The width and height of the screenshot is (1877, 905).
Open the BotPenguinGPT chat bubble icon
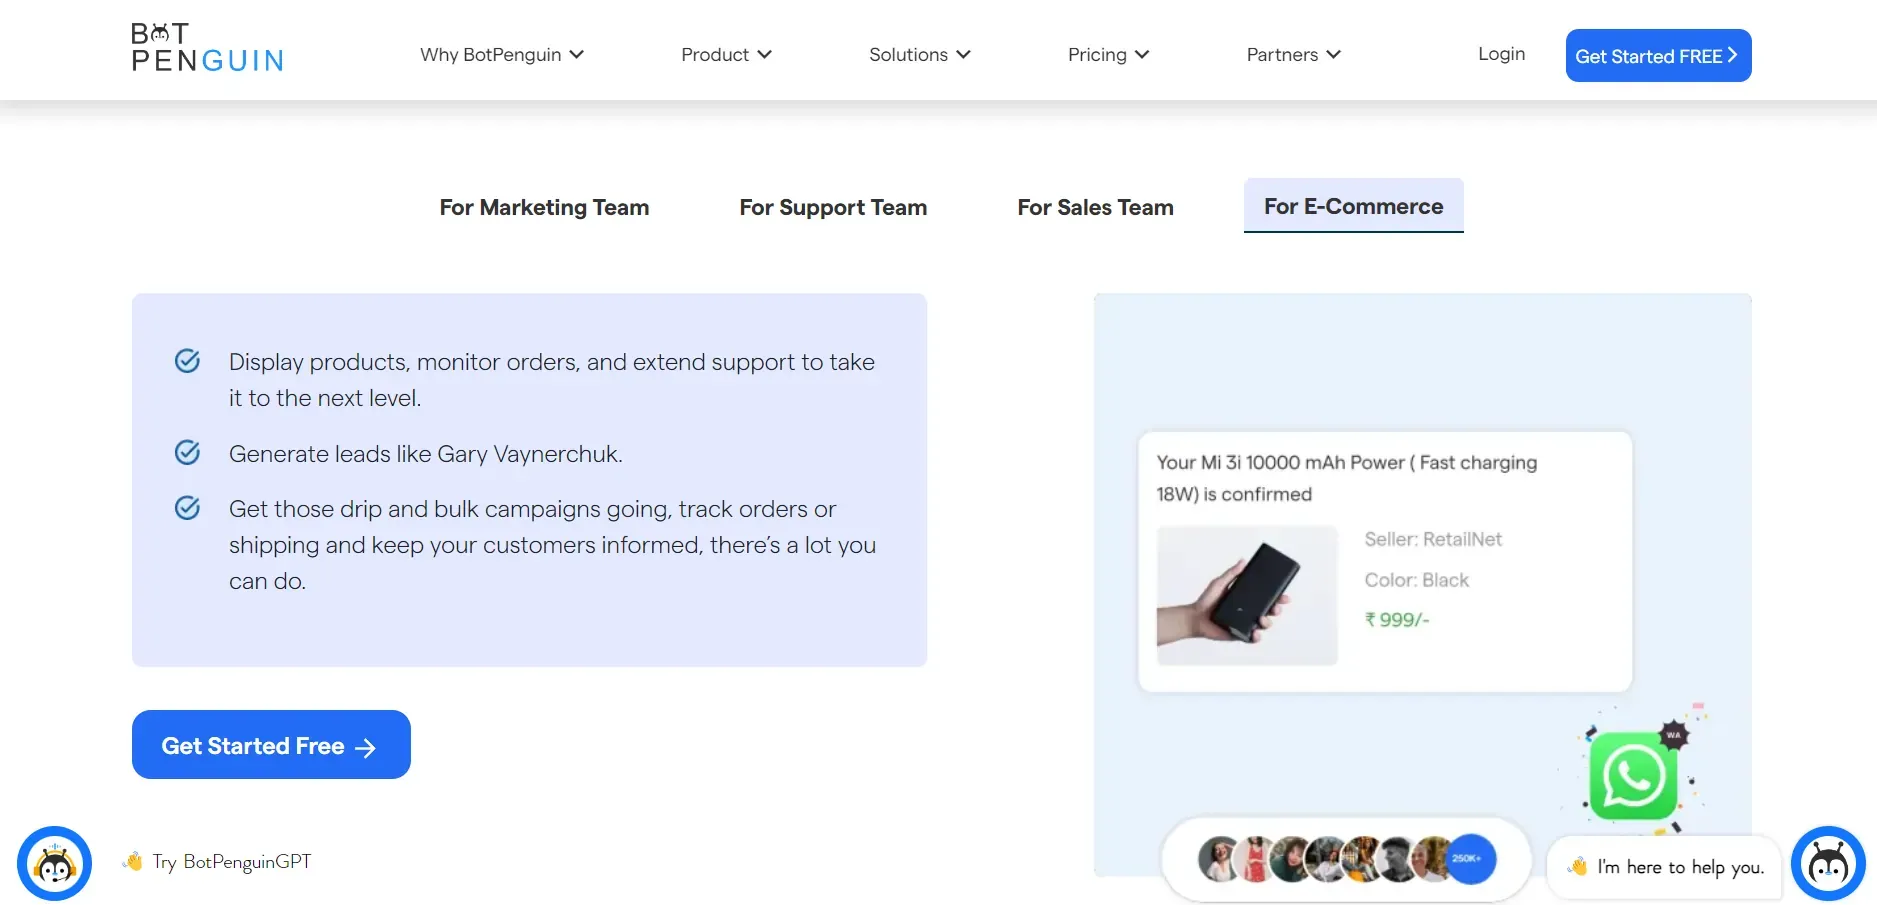tap(54, 863)
